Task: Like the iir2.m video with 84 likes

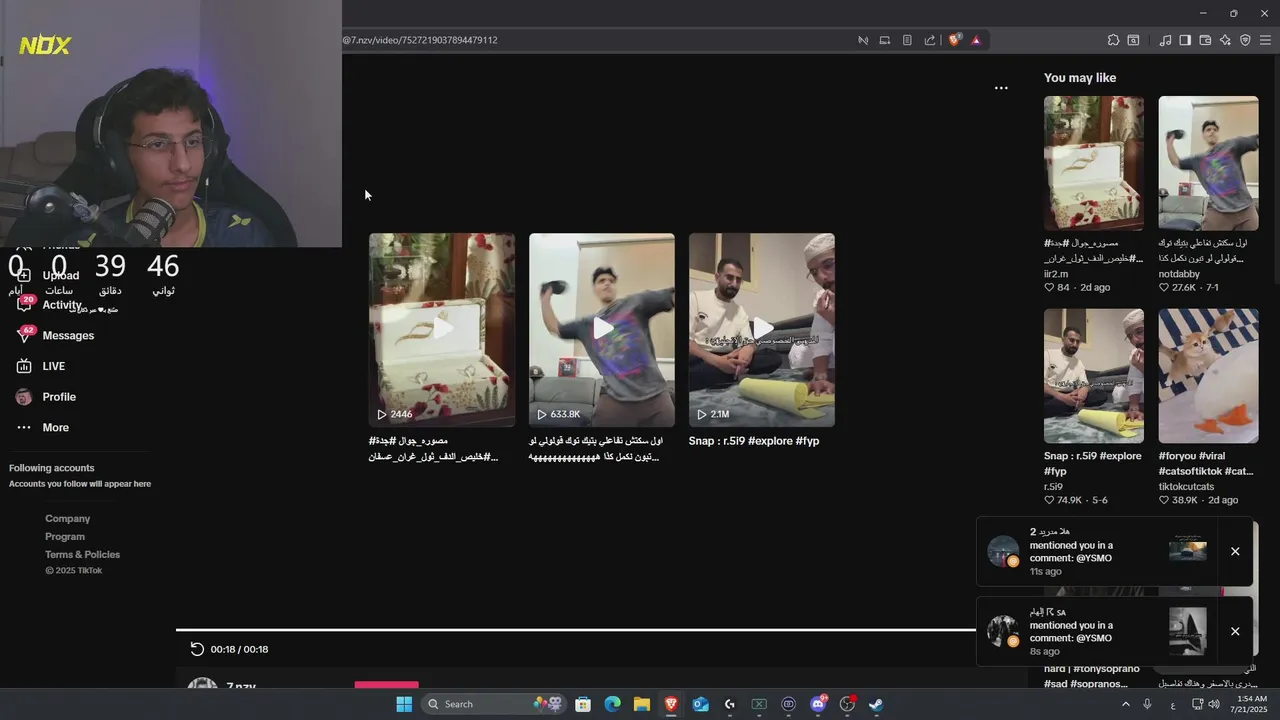Action: (1050, 287)
